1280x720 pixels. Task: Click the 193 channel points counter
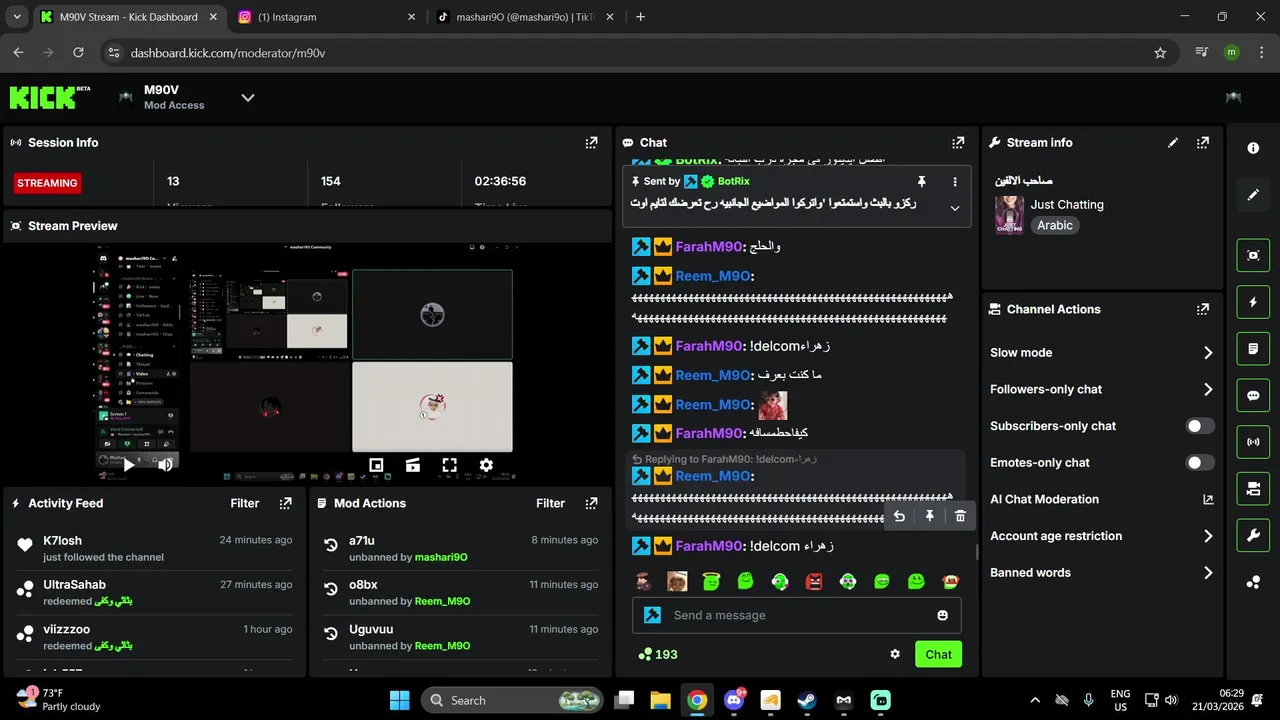658,654
